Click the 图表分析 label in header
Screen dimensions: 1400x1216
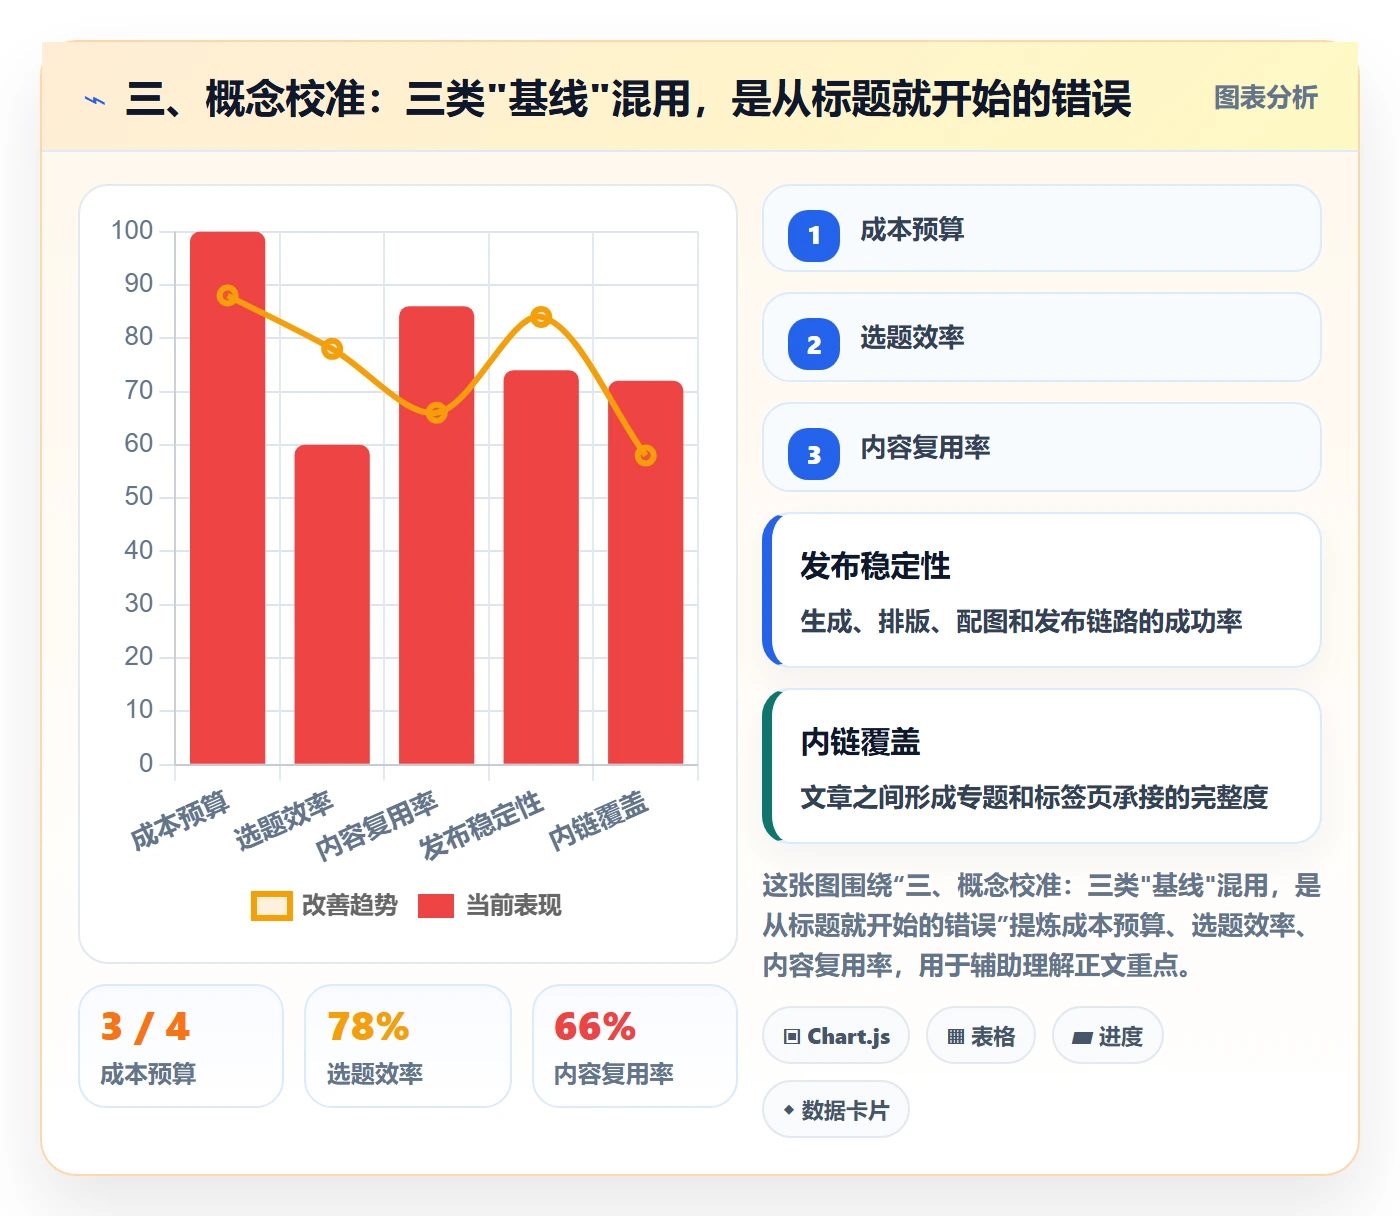click(x=1265, y=98)
